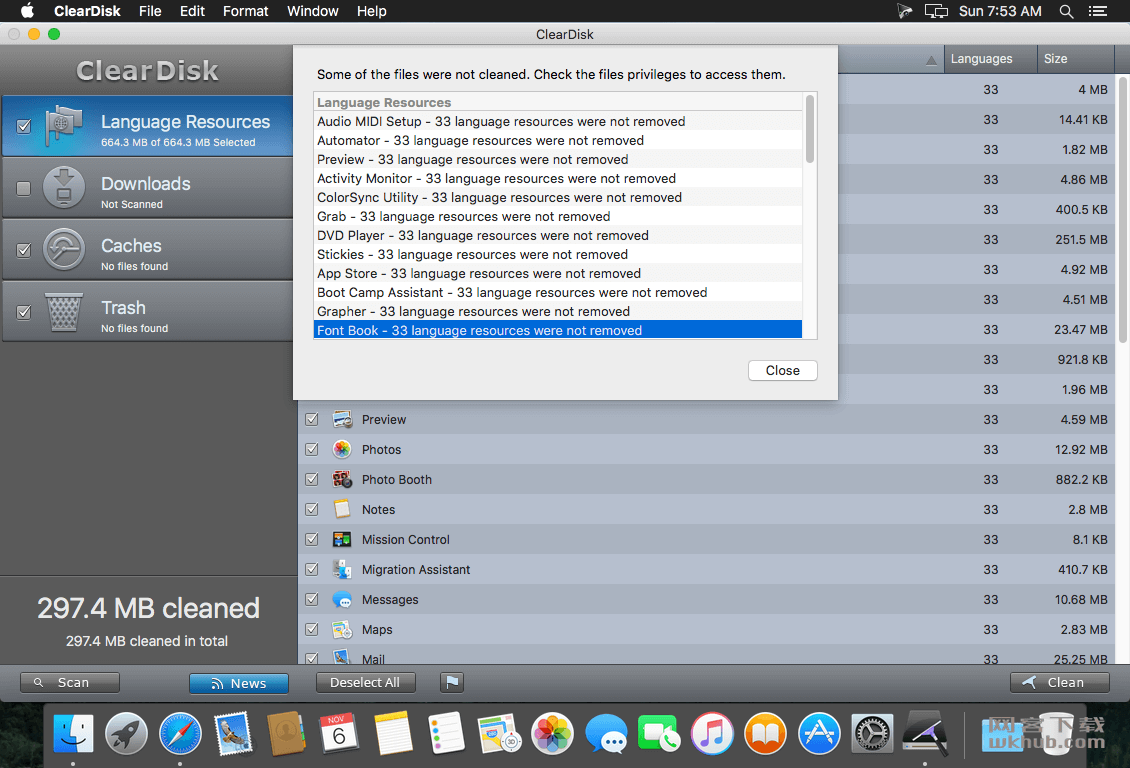Uncheck the Notes row checkbox
This screenshot has height=768, width=1130.
312,509
